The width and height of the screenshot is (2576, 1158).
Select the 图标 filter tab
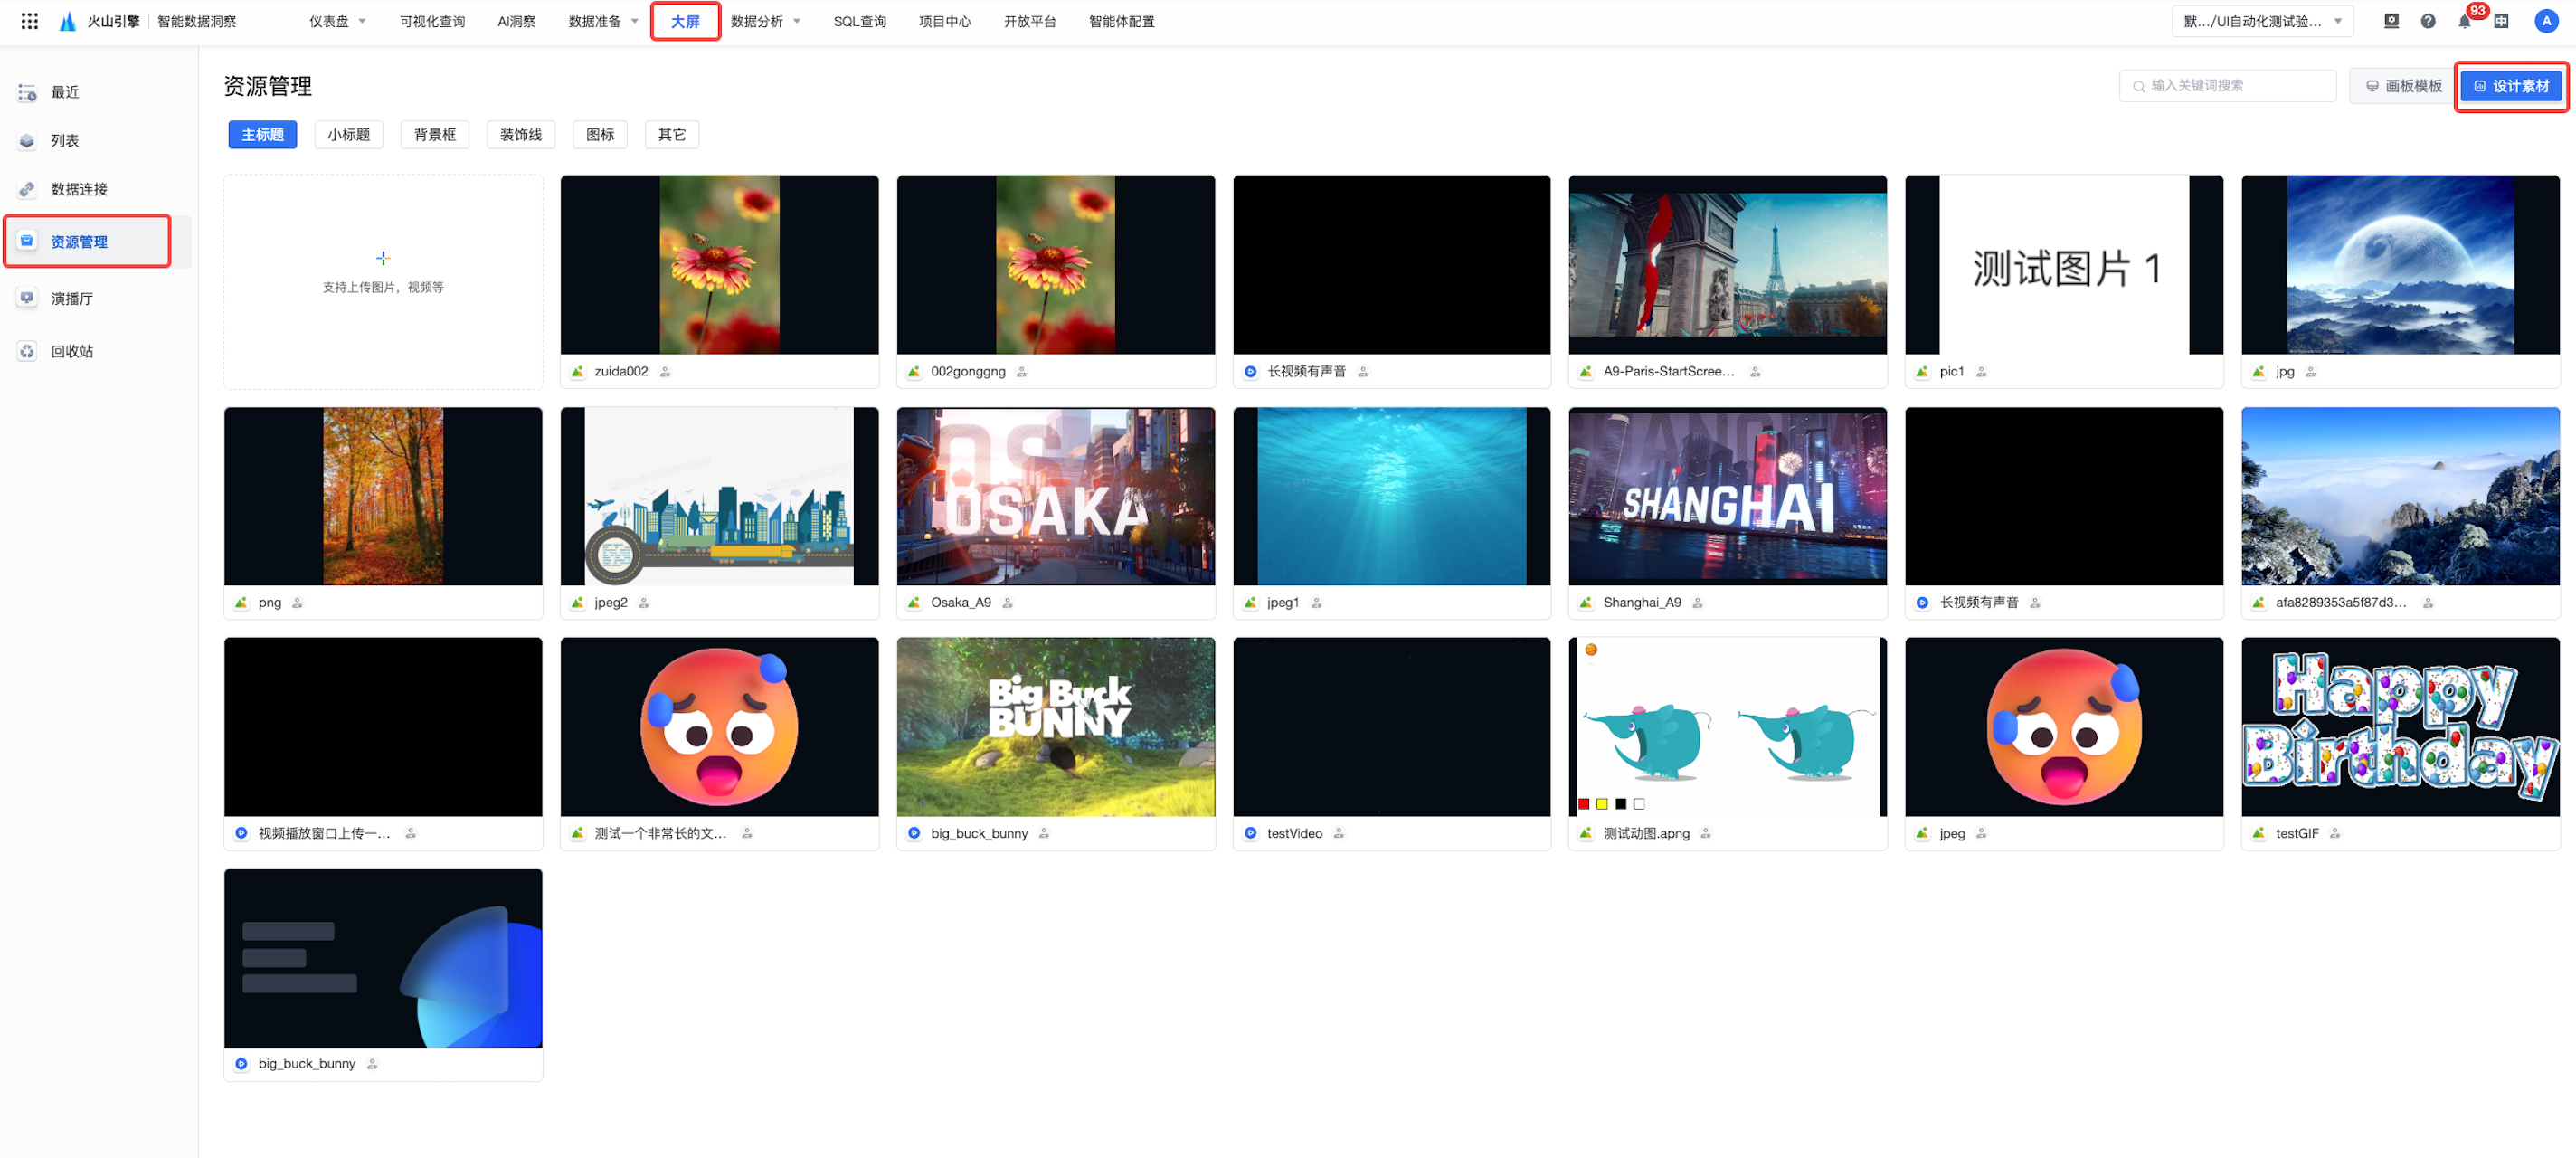coord(600,135)
